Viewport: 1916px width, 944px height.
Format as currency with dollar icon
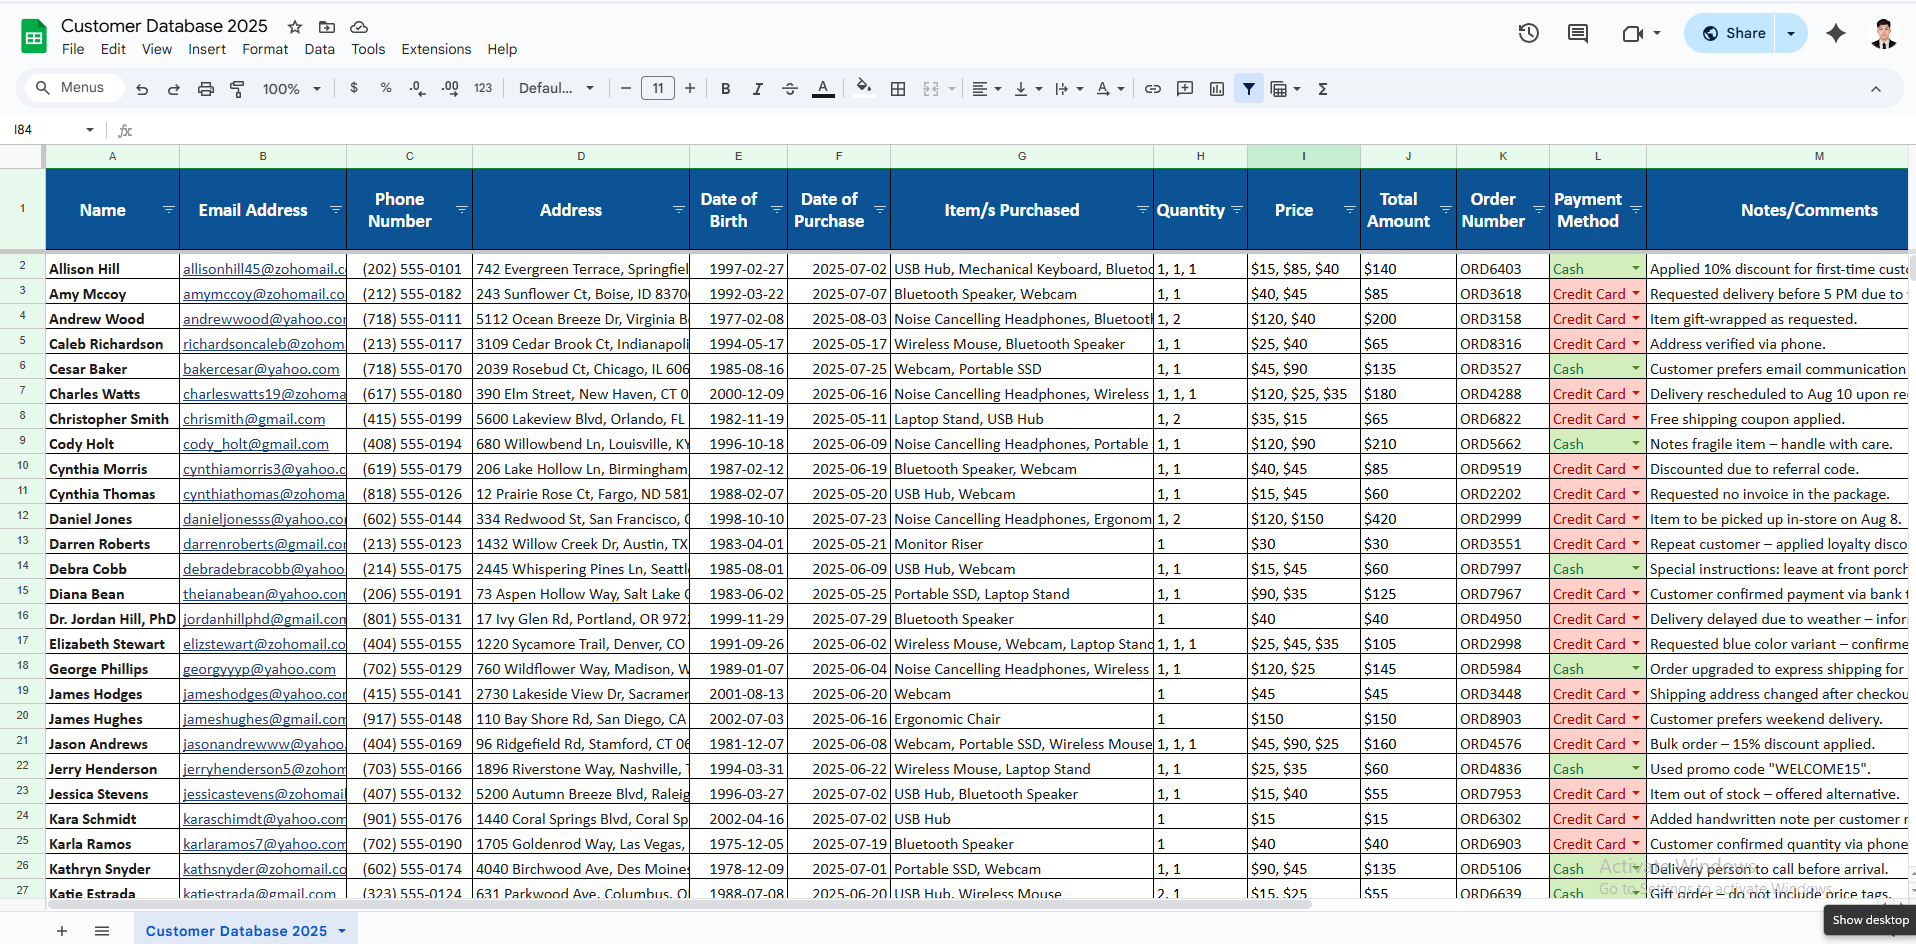click(354, 88)
